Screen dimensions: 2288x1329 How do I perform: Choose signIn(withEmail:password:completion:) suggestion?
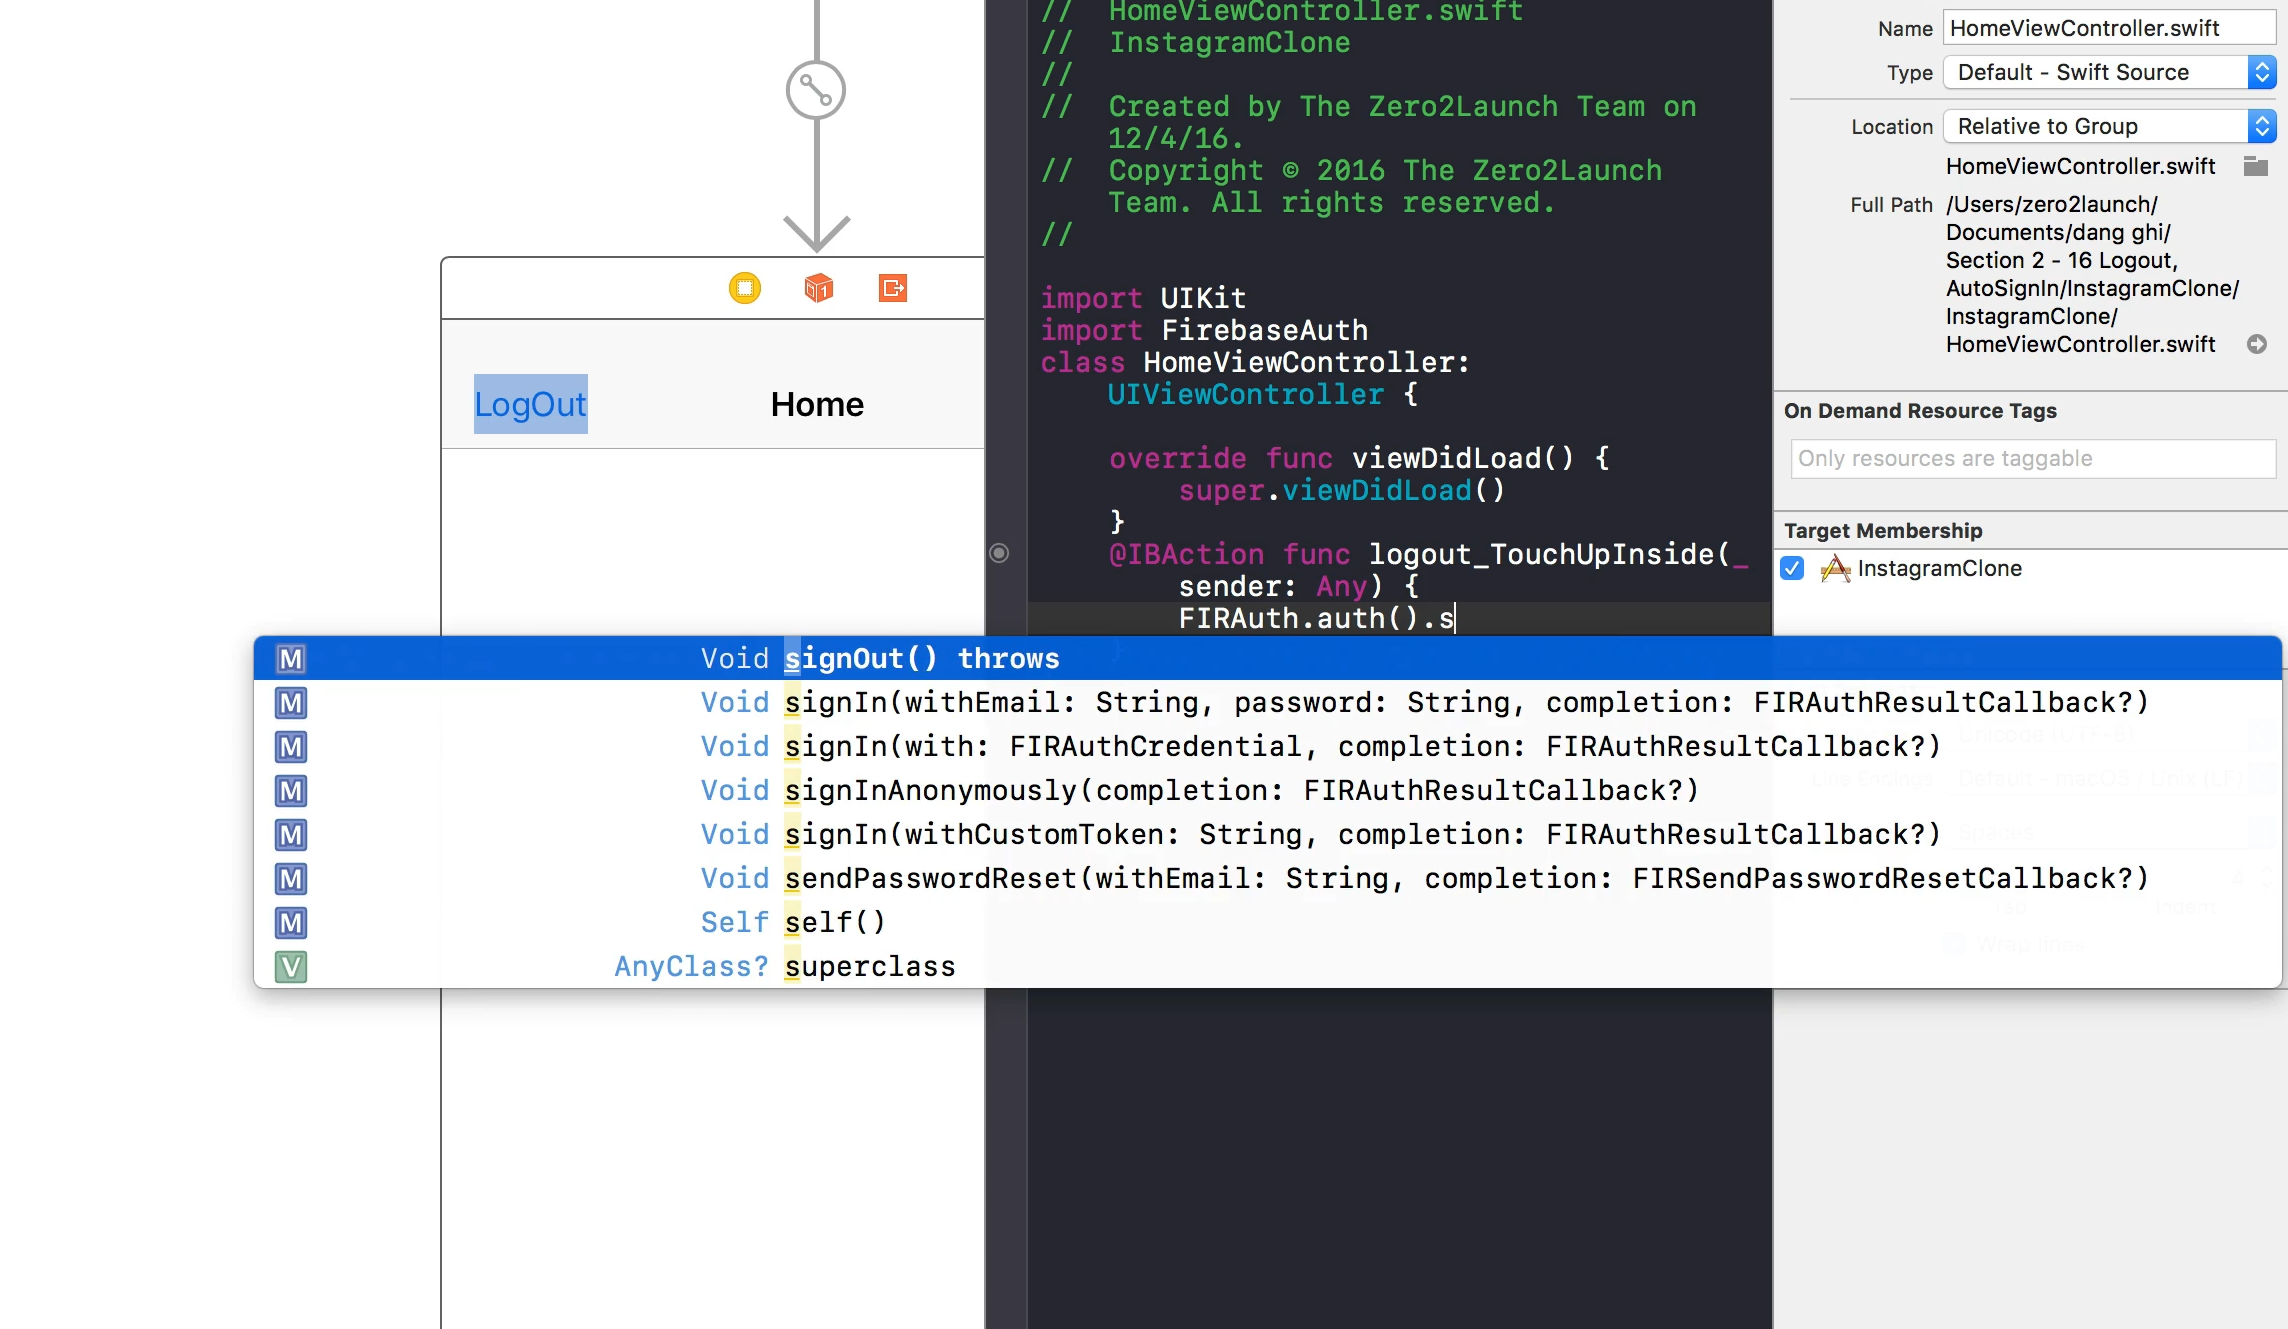click(1267, 702)
